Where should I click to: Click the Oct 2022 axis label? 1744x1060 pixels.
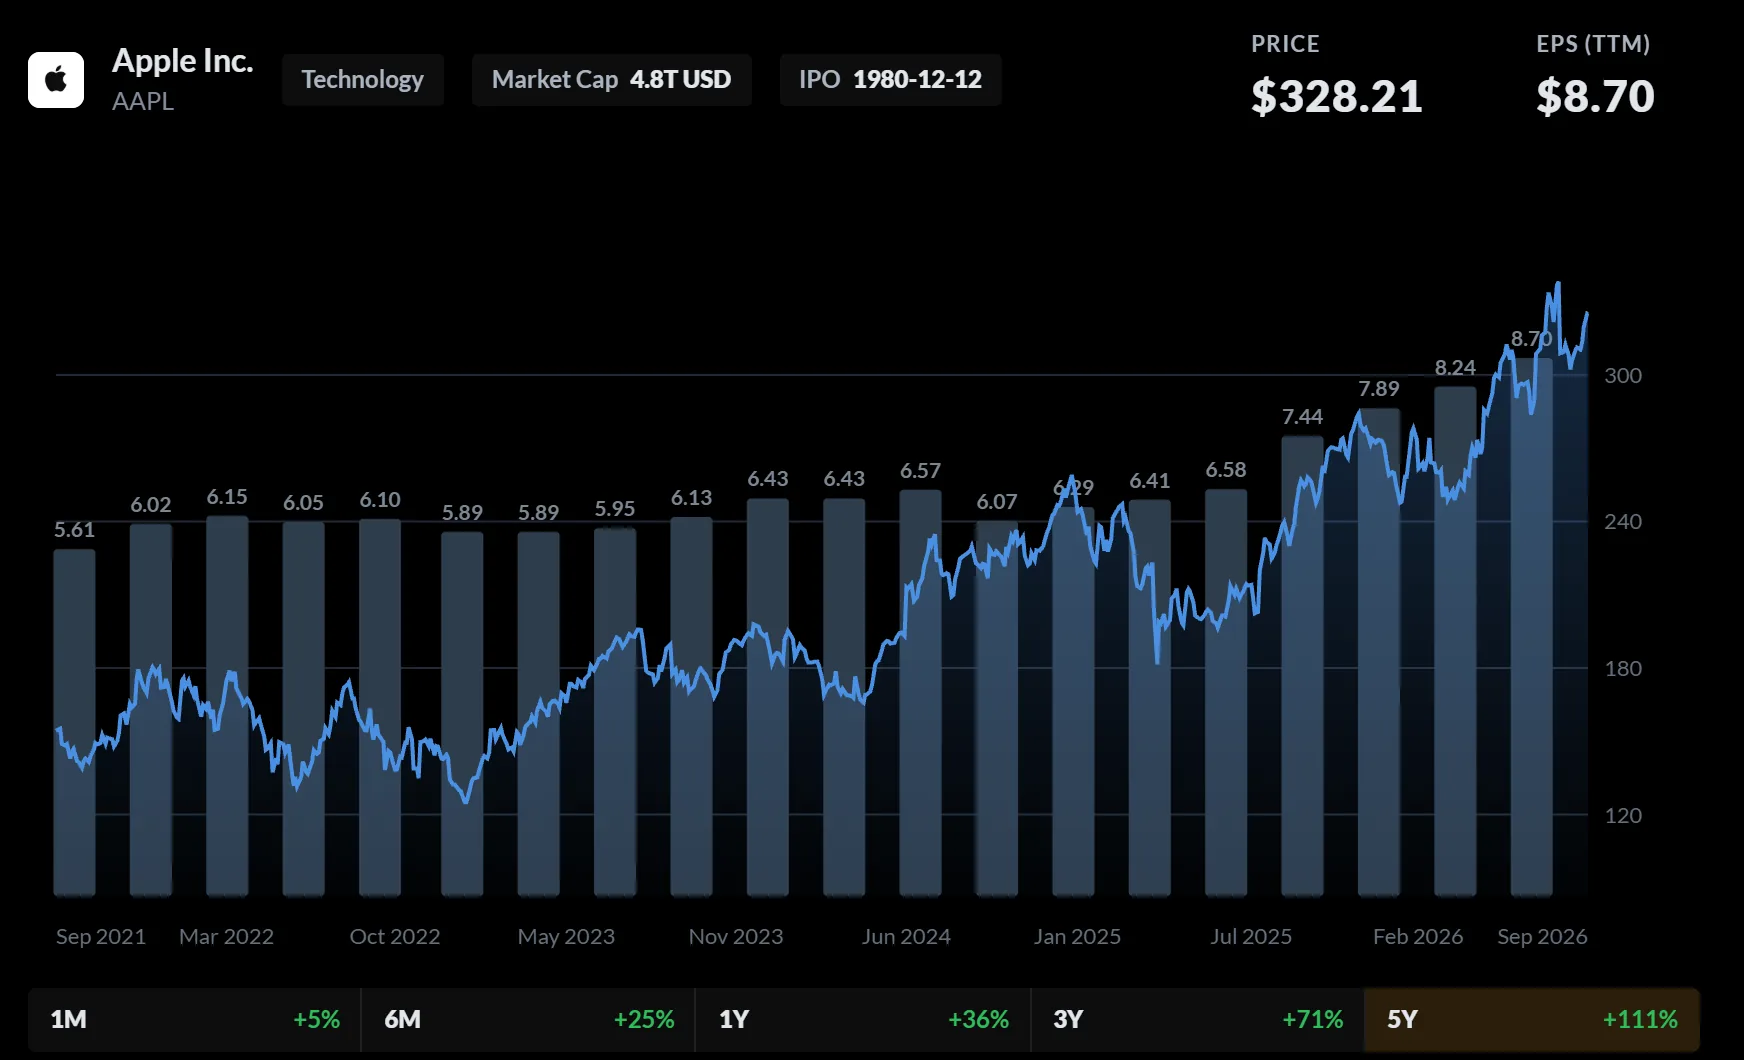395,937
